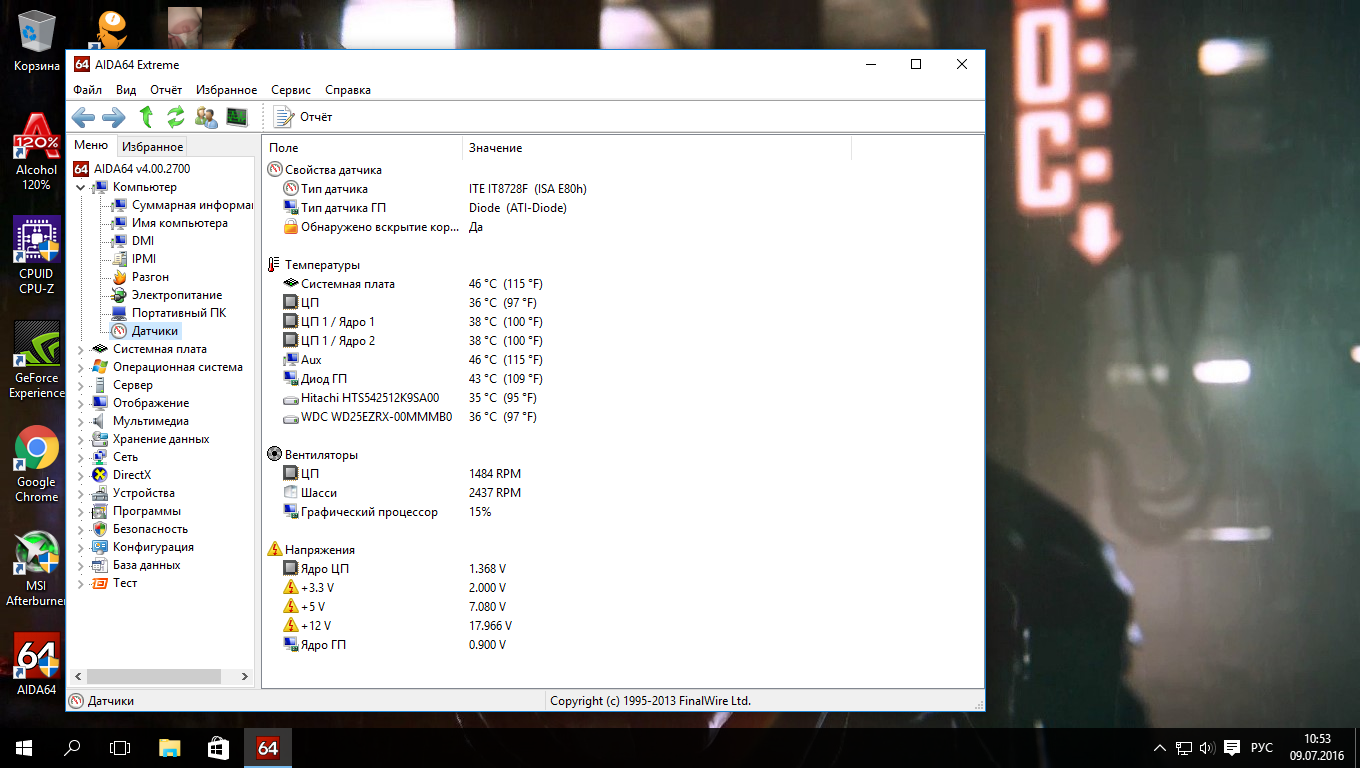Open File Explorer from the taskbar
1360x768 pixels.
170,748
